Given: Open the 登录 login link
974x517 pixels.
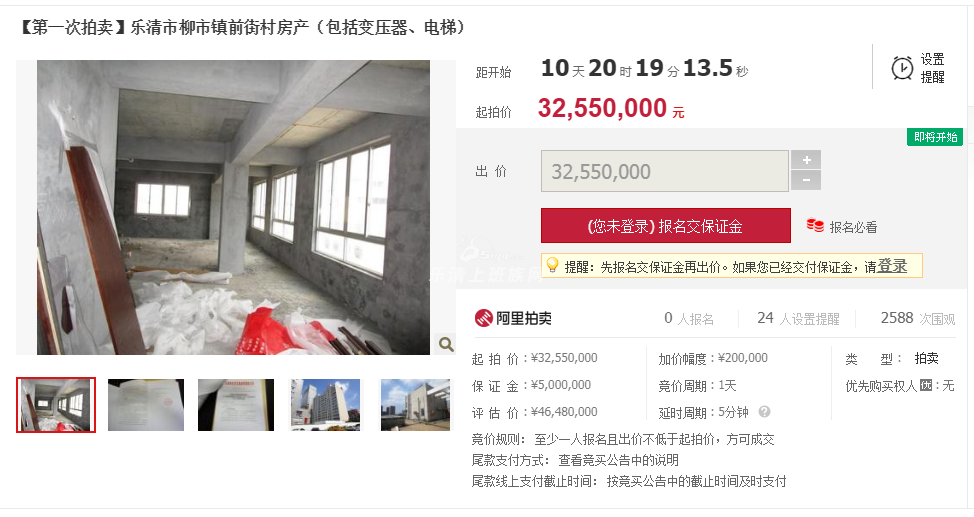Looking at the screenshot, I should [x=892, y=266].
